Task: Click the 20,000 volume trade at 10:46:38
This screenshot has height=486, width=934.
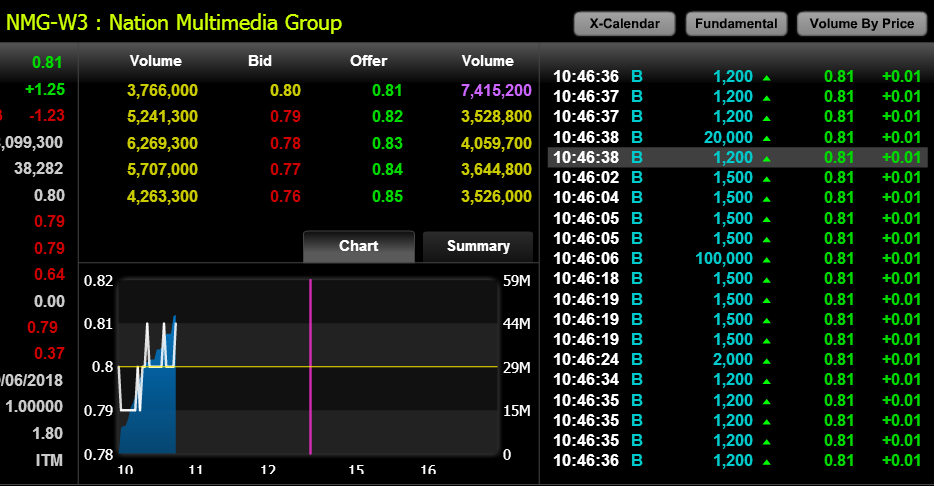Action: pyautogui.click(x=728, y=138)
